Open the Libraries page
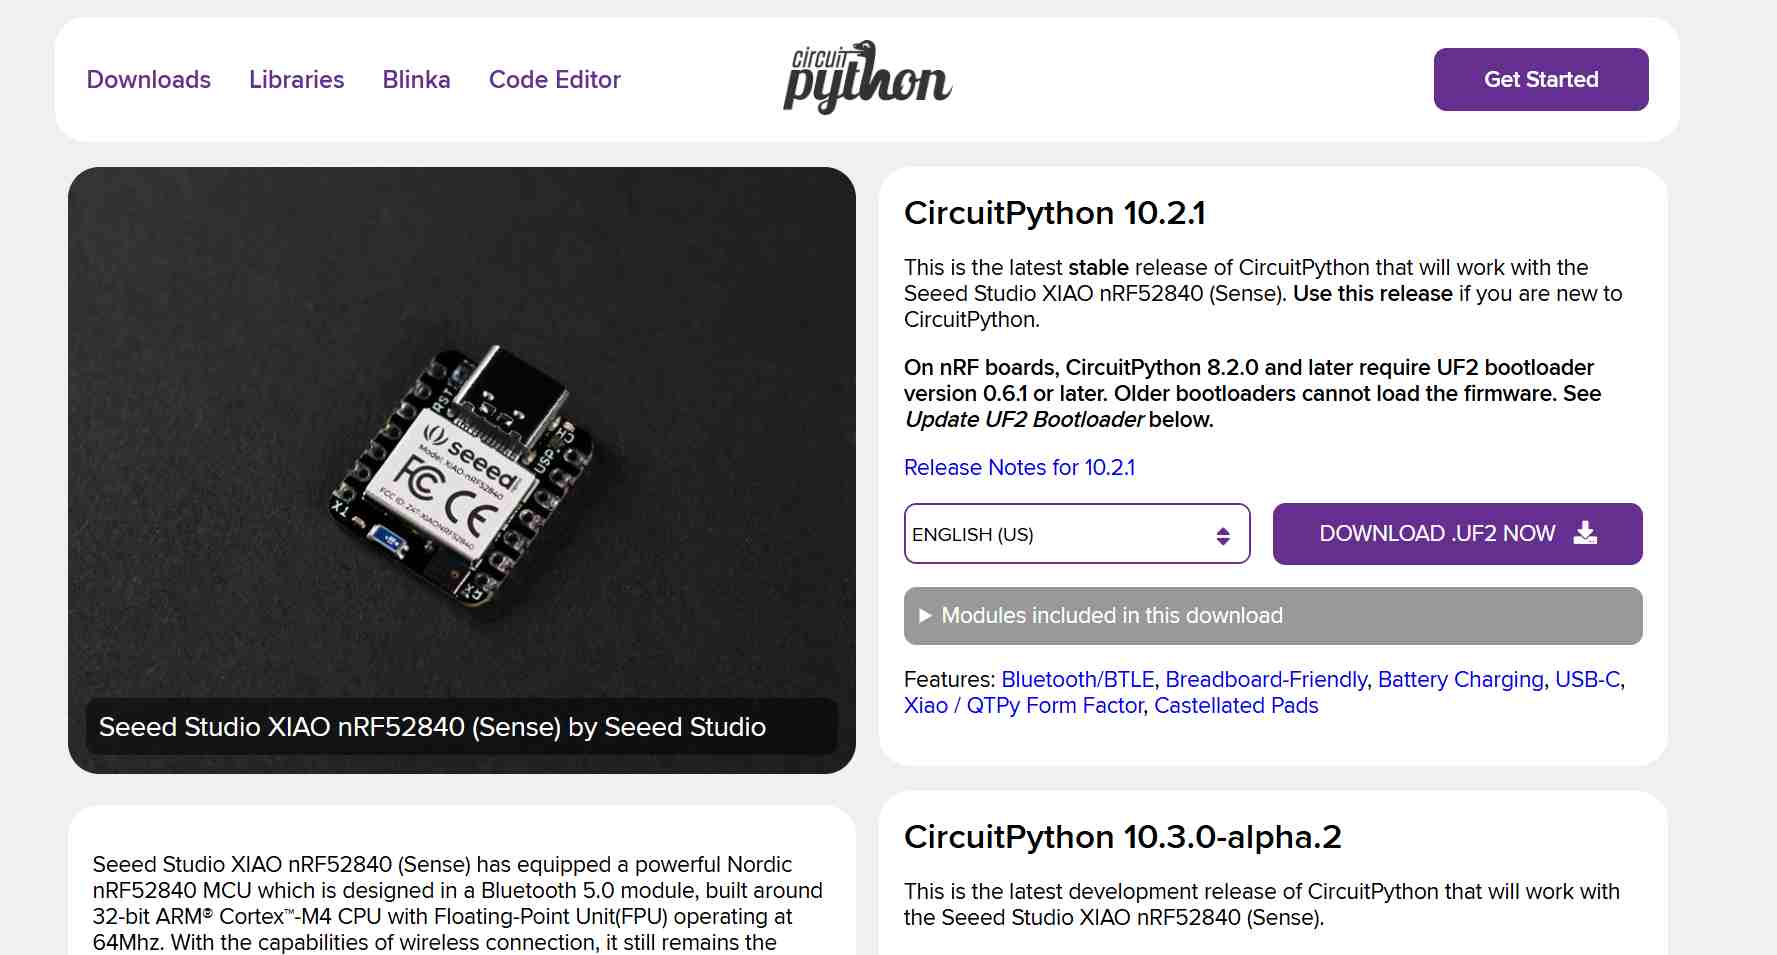The width and height of the screenshot is (1777, 955). coord(297,79)
